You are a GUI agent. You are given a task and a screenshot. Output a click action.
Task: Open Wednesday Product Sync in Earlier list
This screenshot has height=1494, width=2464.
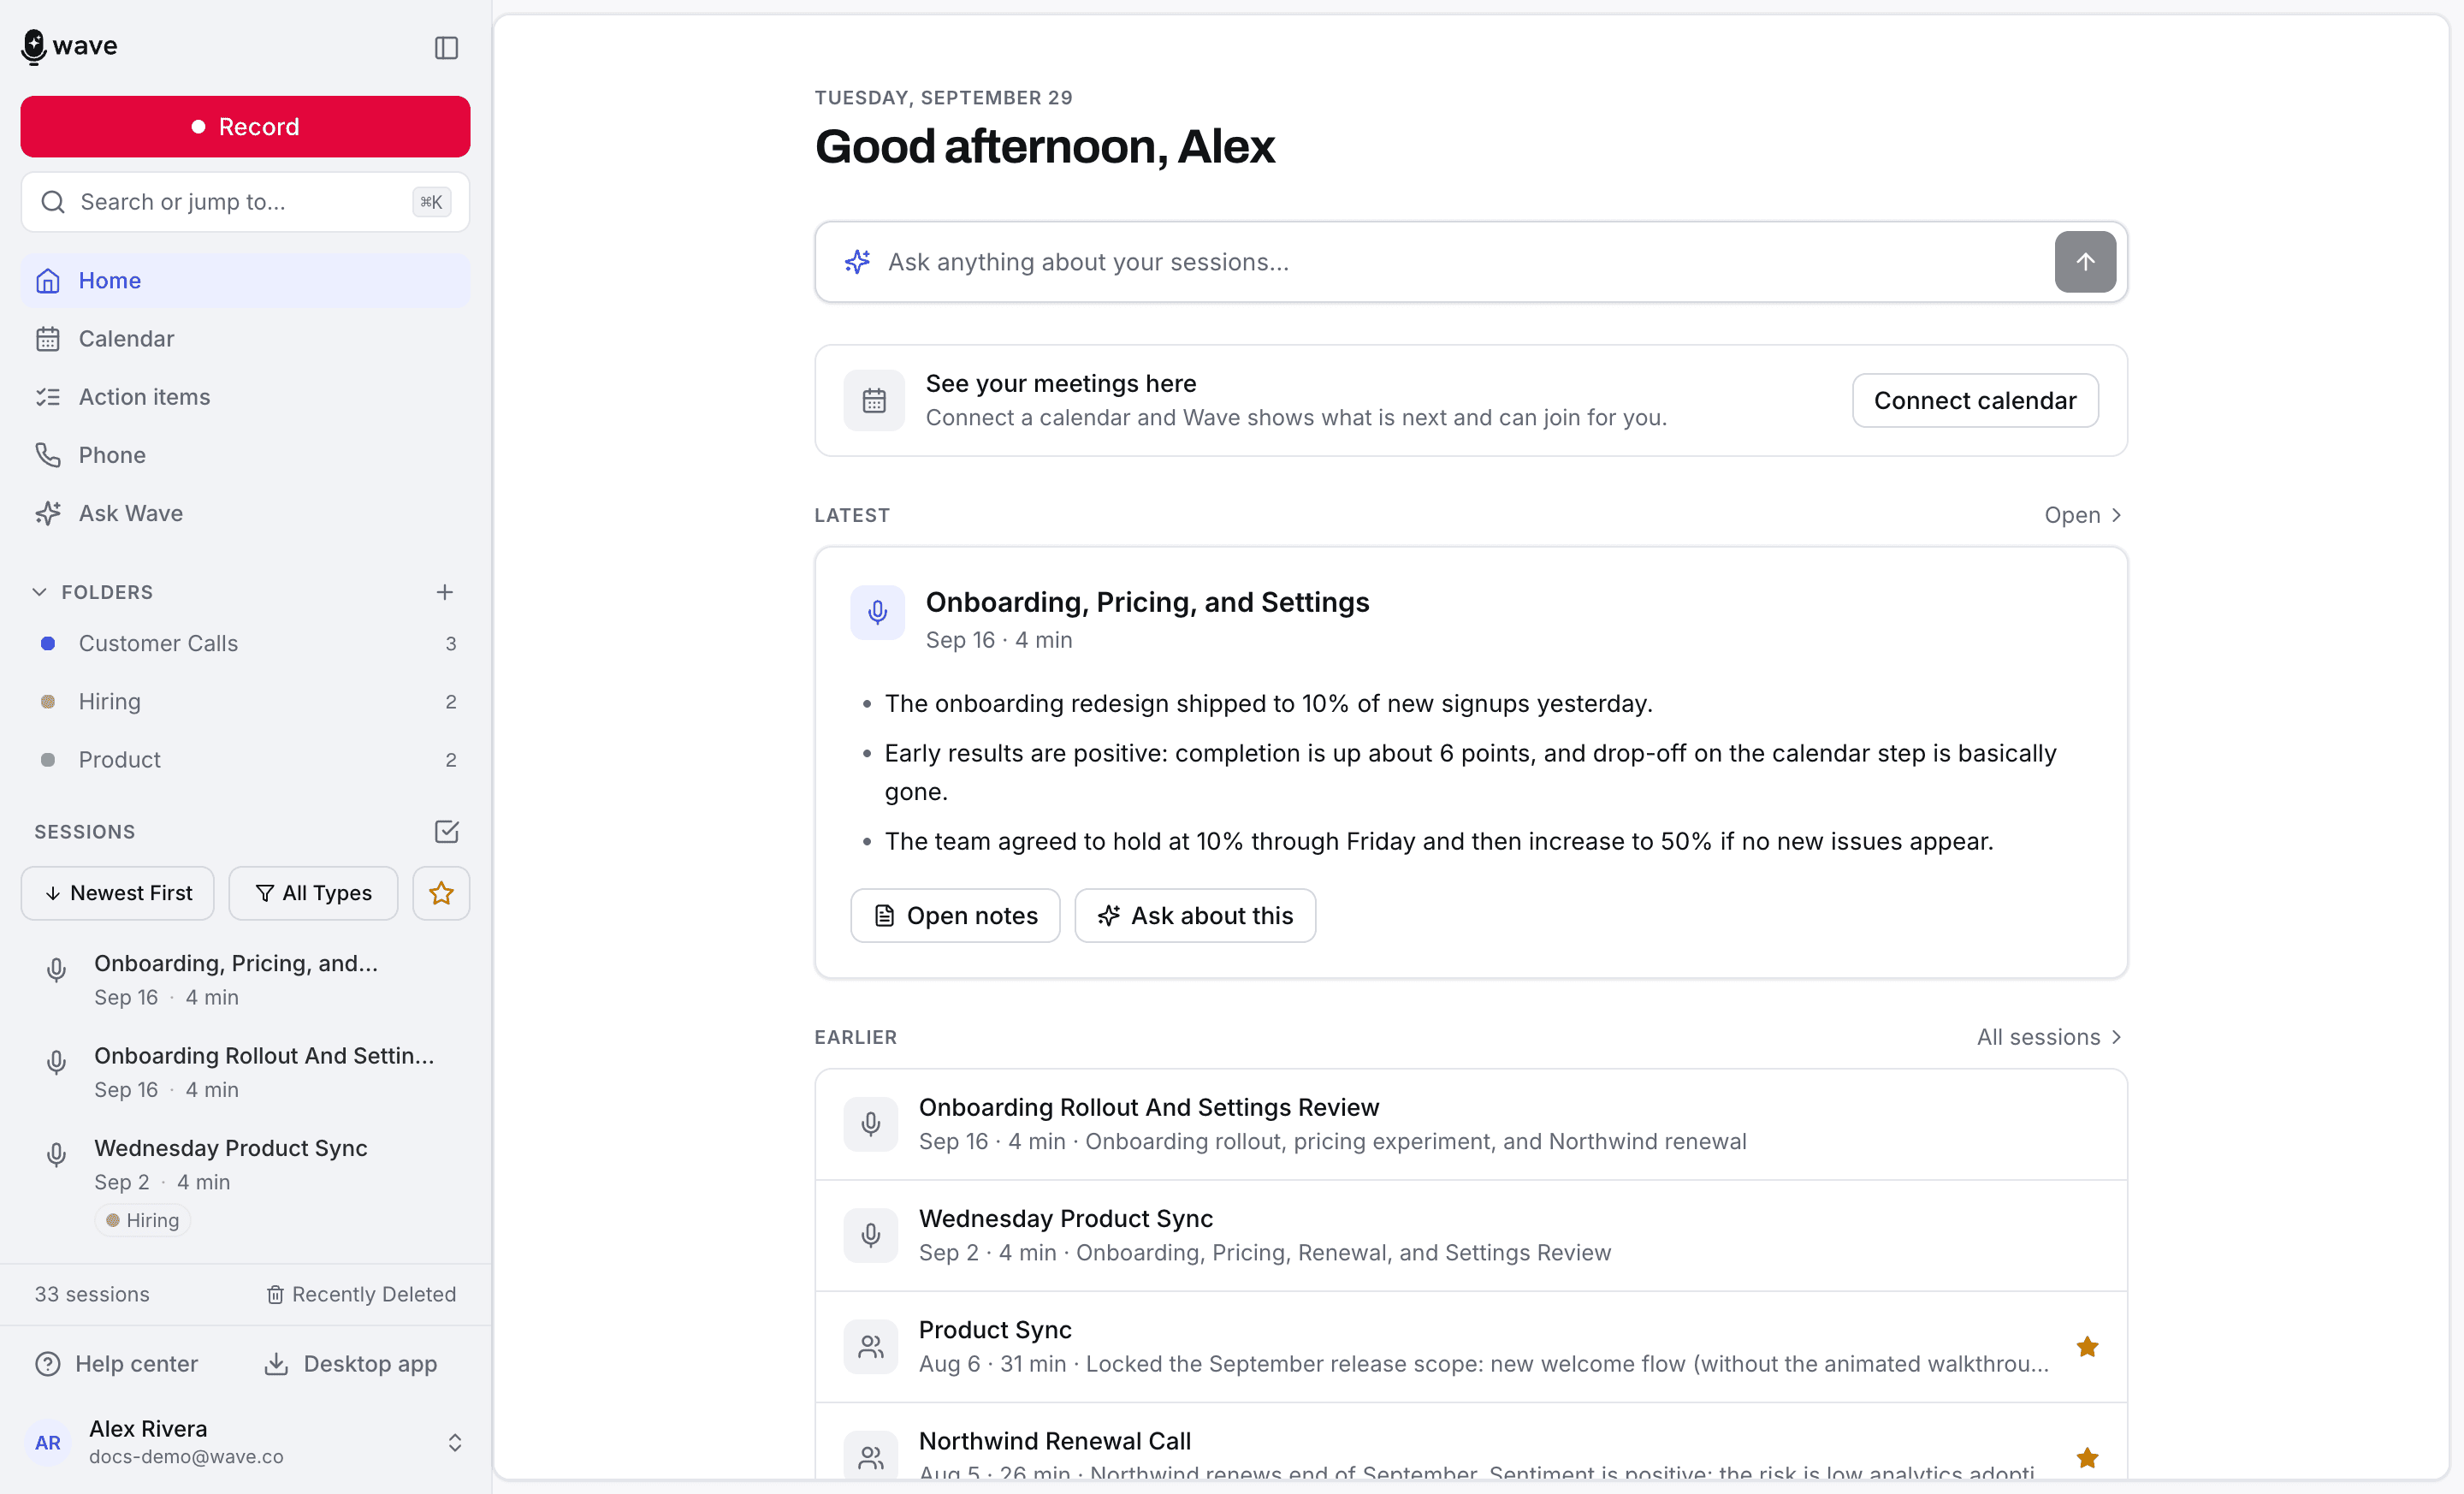(x=1471, y=1235)
